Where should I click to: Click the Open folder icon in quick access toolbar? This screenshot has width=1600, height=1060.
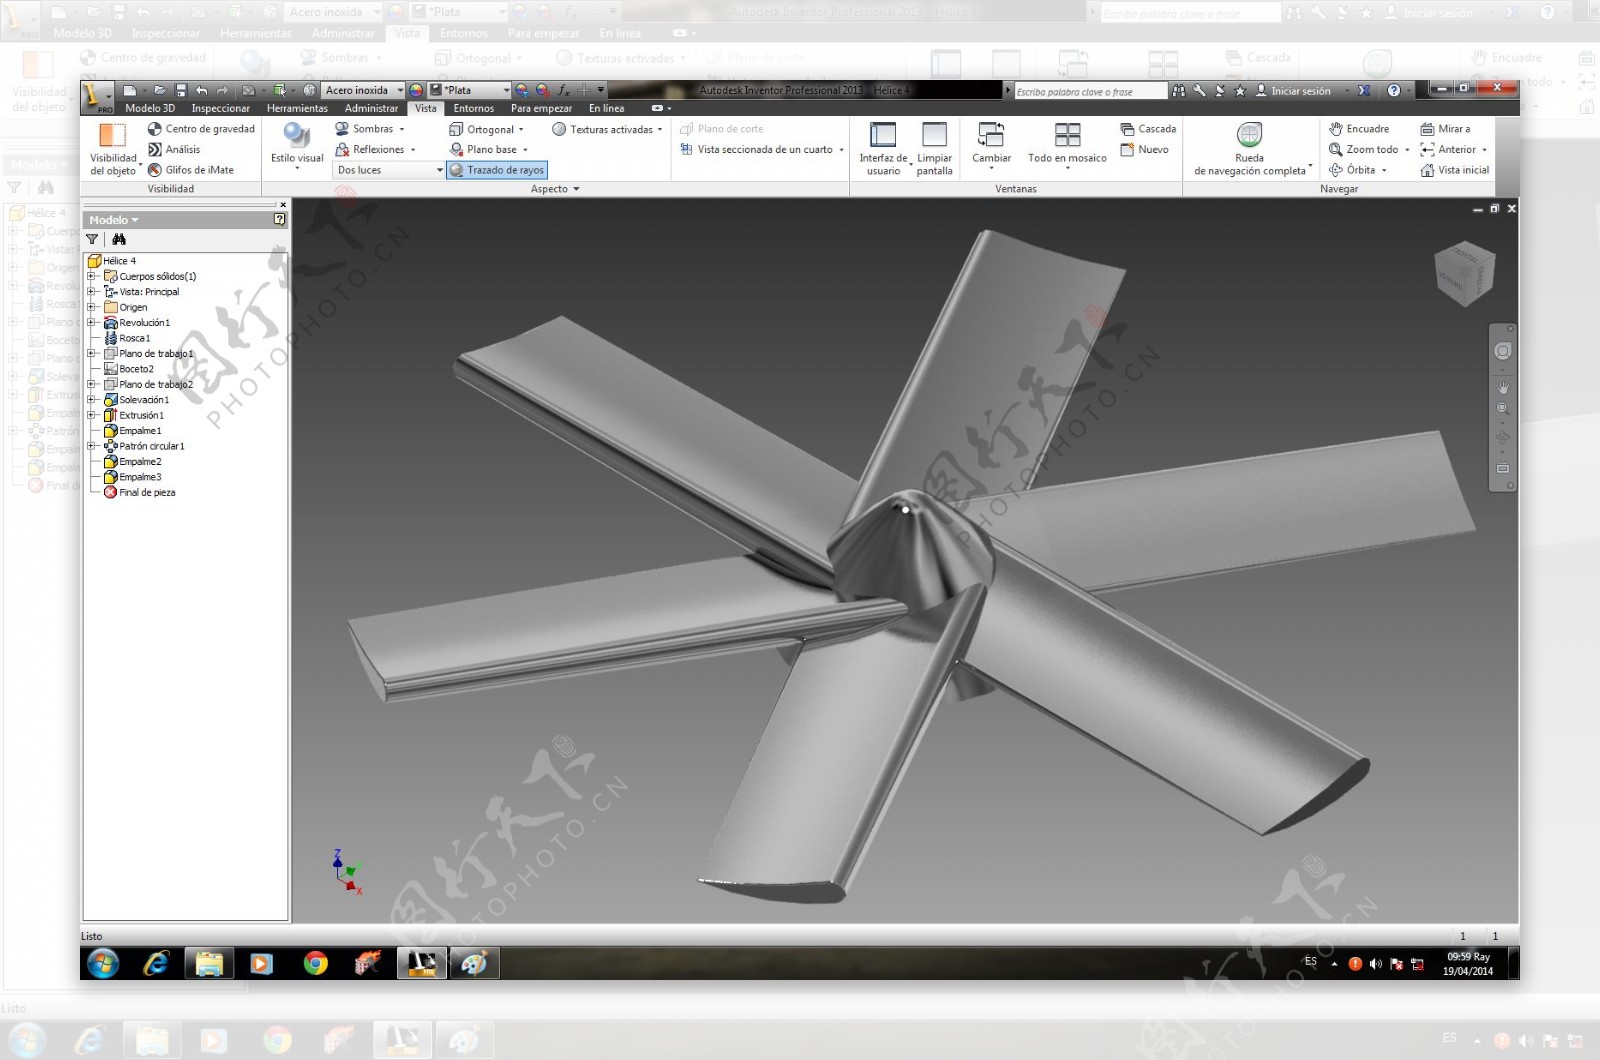(x=159, y=90)
